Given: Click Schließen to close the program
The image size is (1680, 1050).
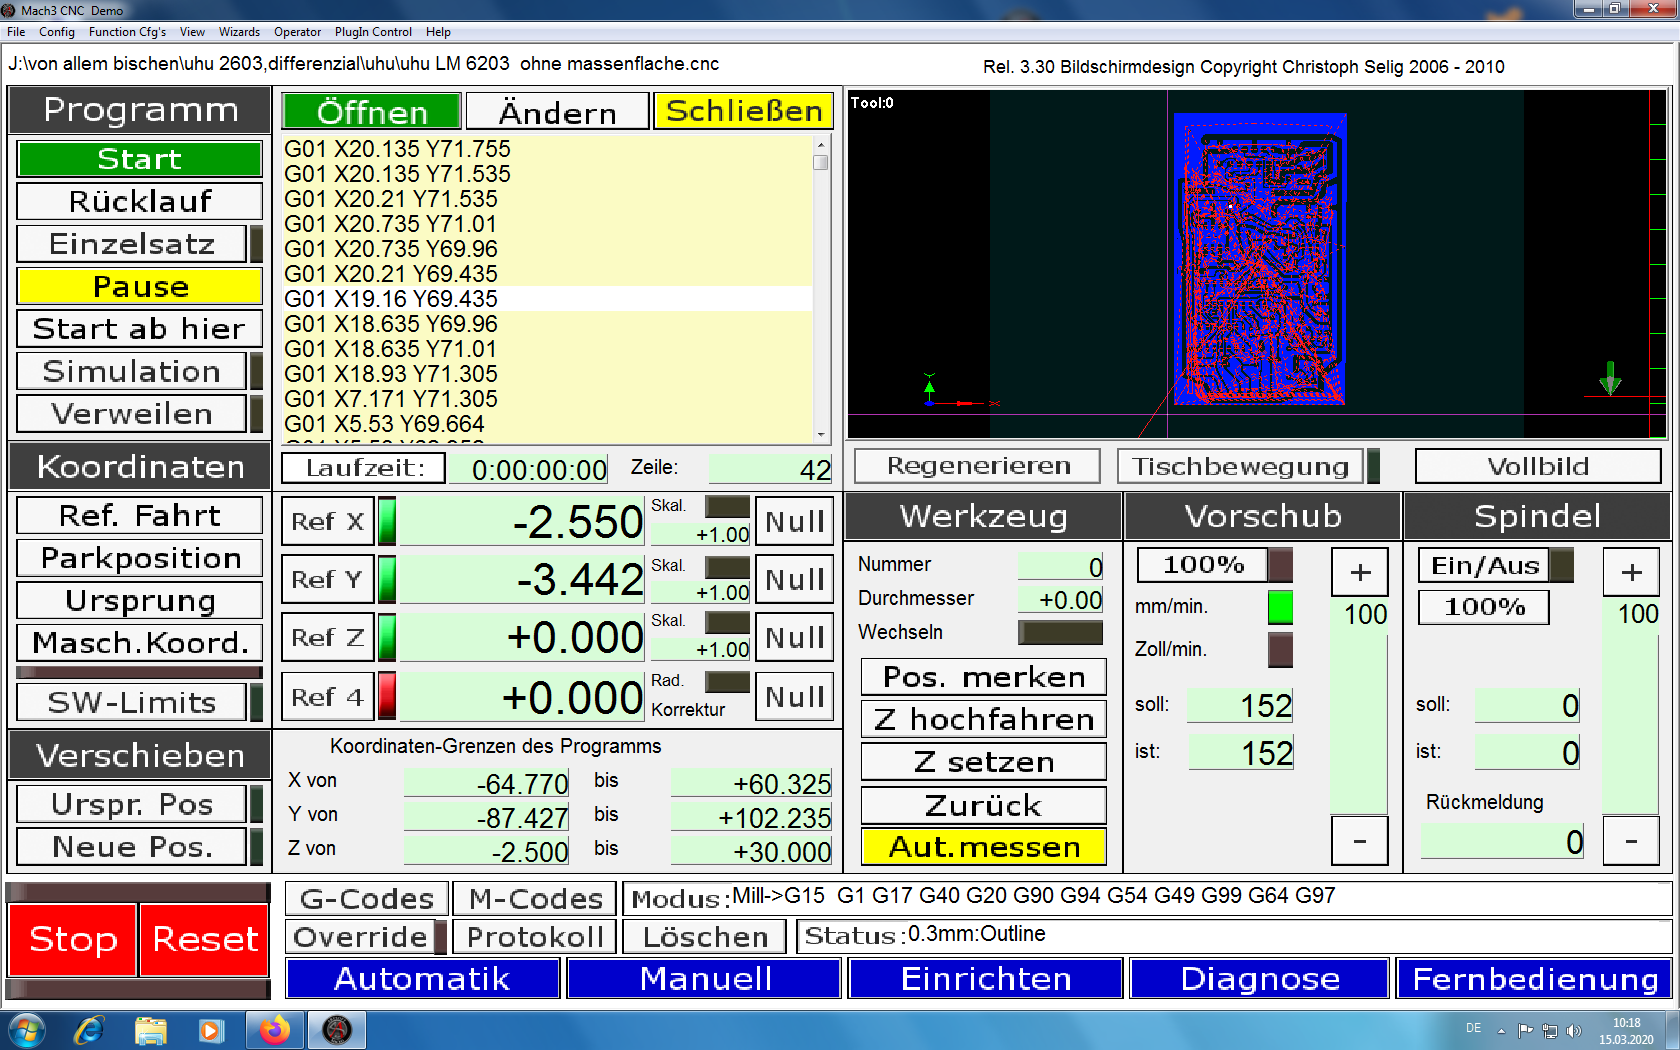Looking at the screenshot, I should pos(744,111).
